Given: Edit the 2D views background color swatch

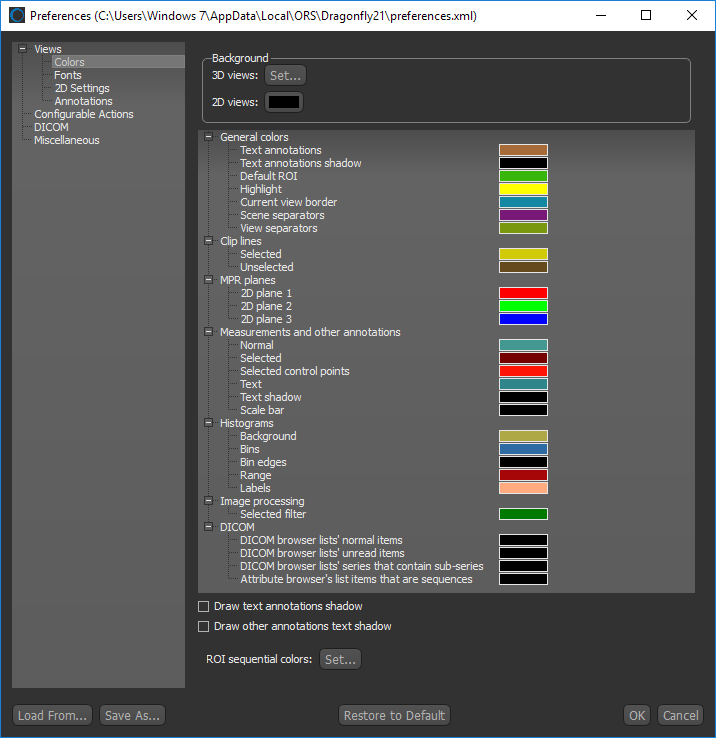Looking at the screenshot, I should (283, 102).
